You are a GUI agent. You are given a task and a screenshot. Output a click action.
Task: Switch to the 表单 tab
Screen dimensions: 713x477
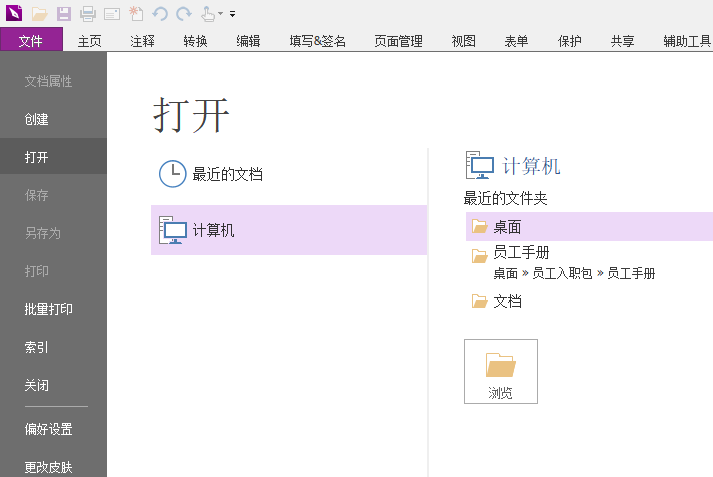[516, 41]
